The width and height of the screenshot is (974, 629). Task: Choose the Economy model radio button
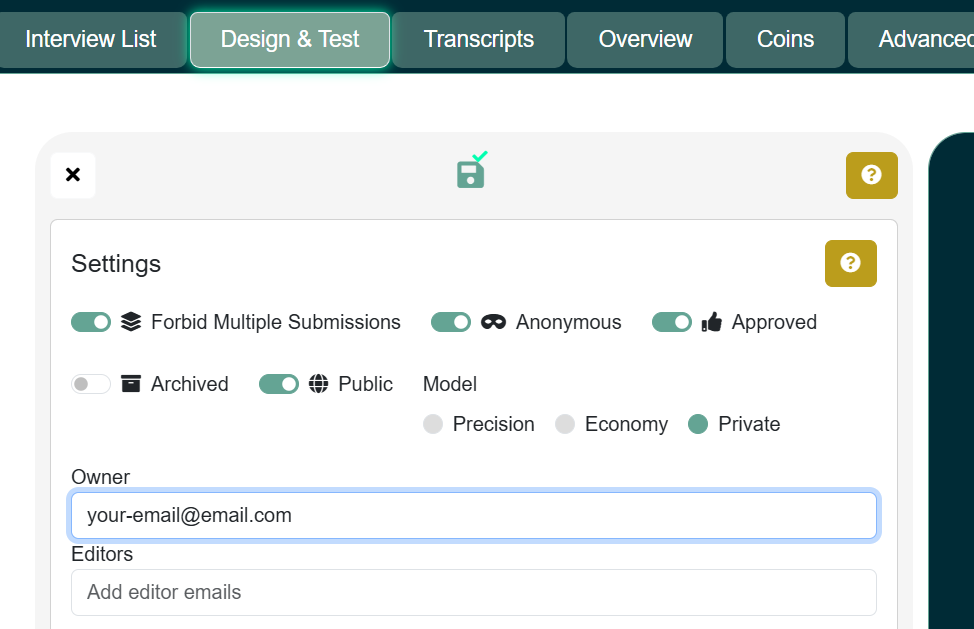(565, 424)
